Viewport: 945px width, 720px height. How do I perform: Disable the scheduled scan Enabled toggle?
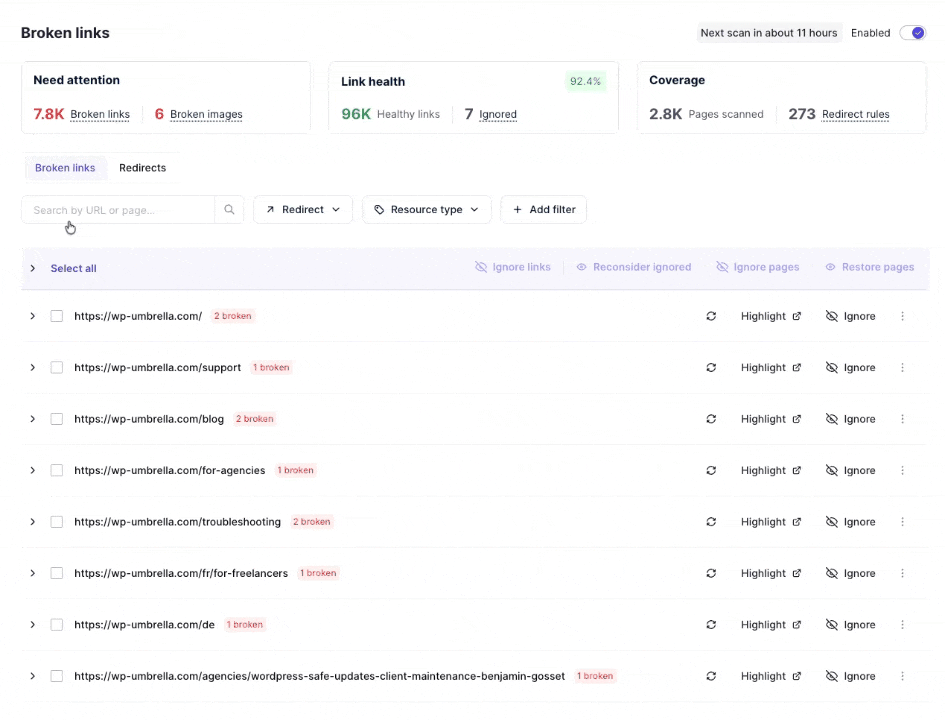pyautogui.click(x=912, y=33)
